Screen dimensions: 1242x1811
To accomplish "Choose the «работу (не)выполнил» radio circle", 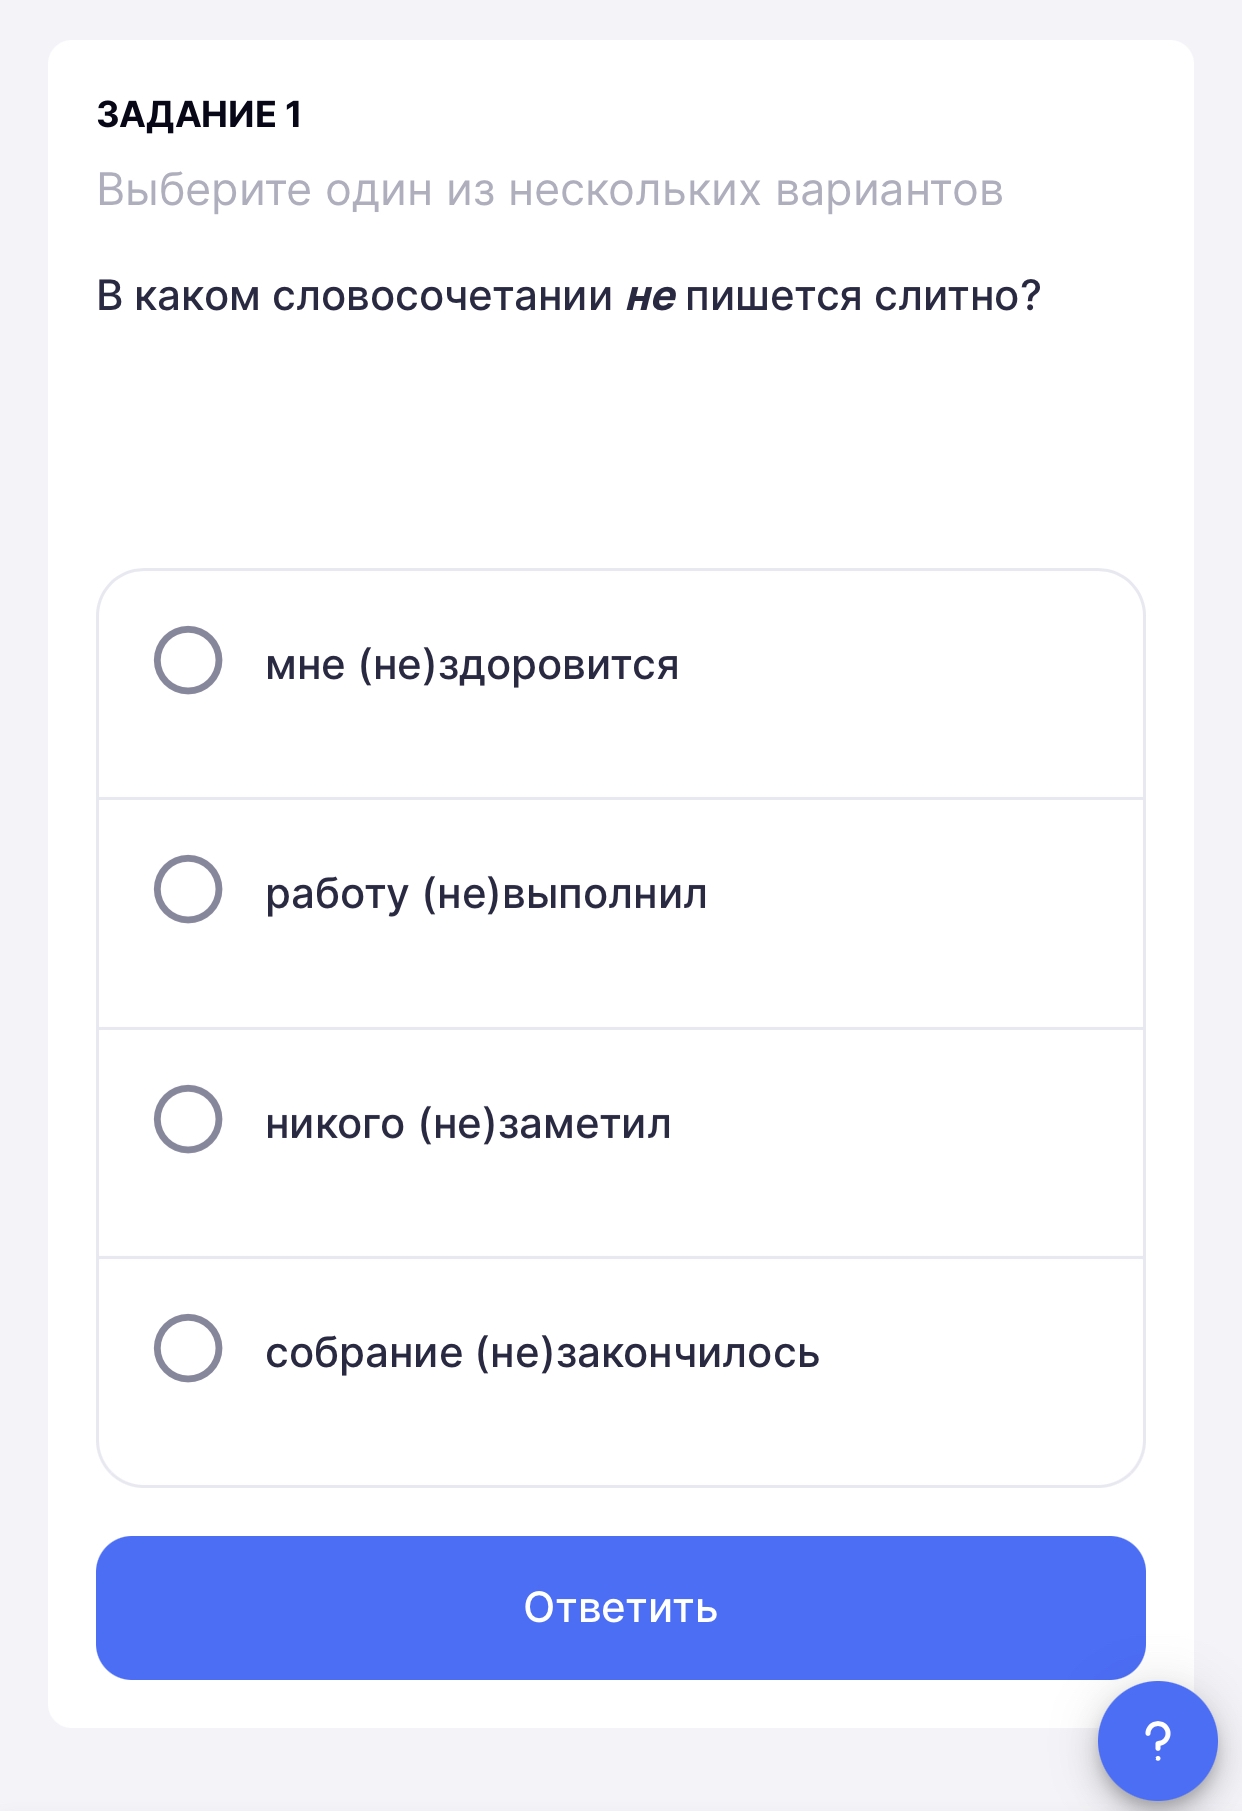I will pos(188,889).
